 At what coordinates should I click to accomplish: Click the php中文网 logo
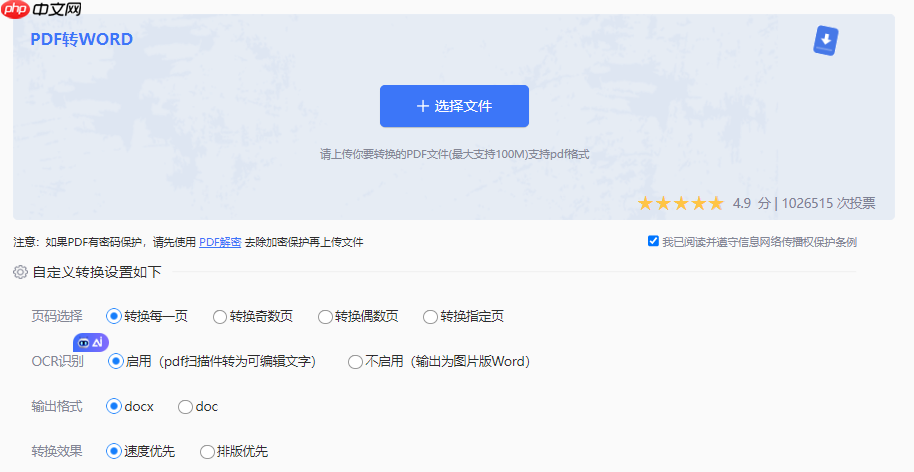(x=41, y=9)
